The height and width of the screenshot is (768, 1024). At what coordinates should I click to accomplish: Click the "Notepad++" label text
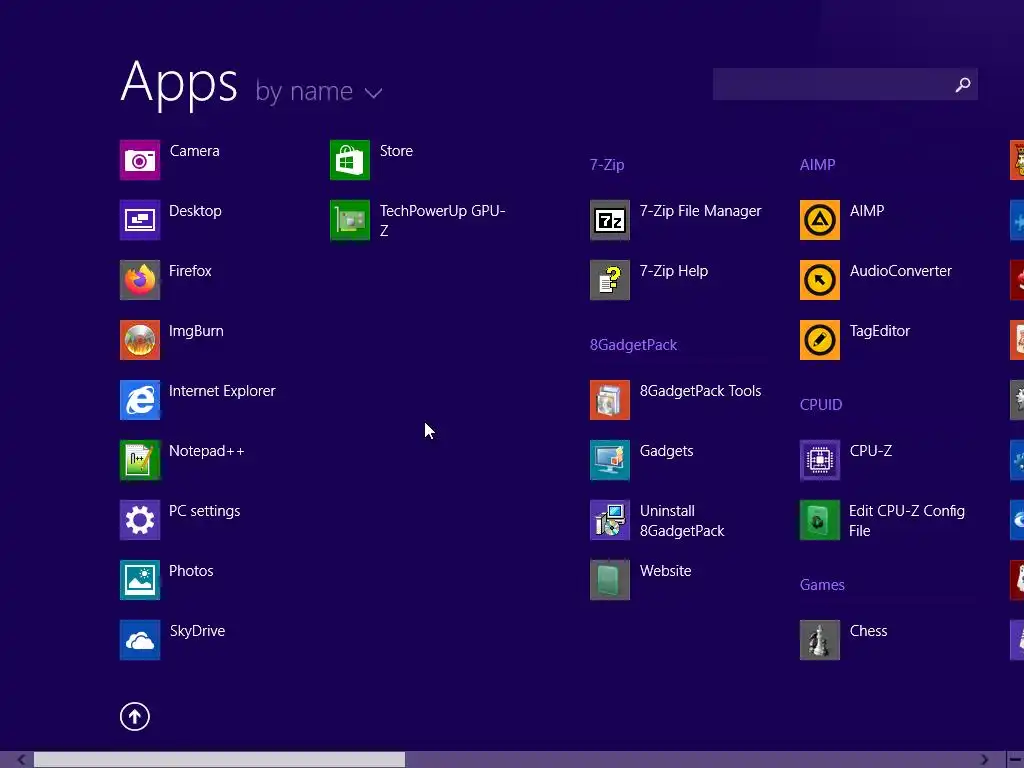pos(206,451)
